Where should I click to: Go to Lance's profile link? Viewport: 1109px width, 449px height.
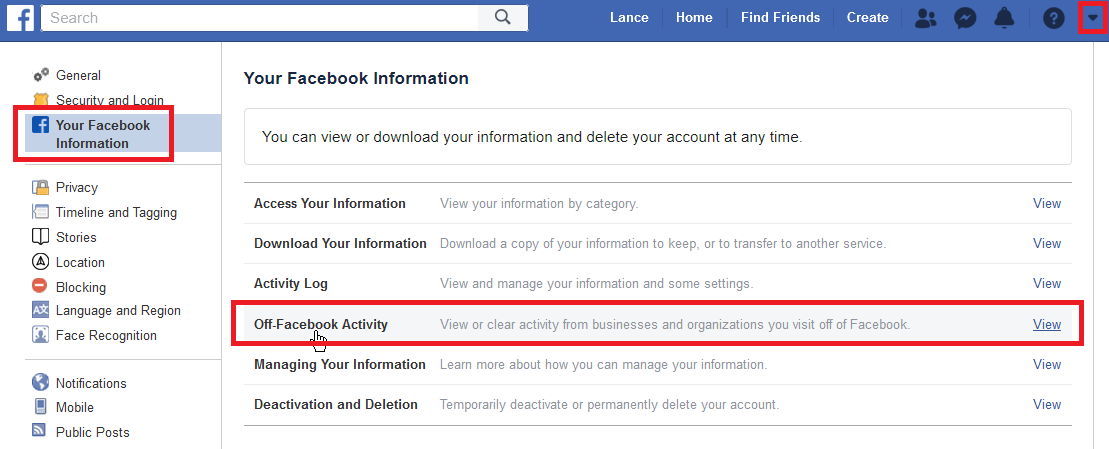point(629,17)
